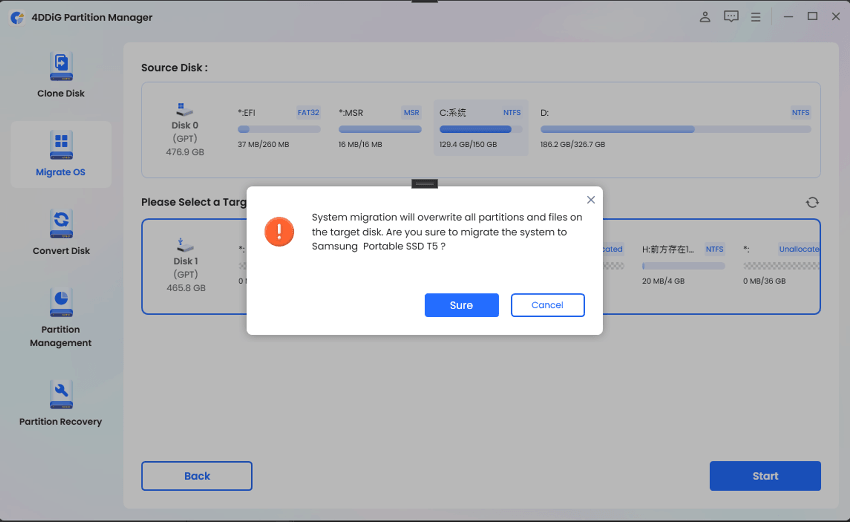850x522 pixels.
Task: Click the NTFS tag on D: partition
Action: (x=800, y=113)
